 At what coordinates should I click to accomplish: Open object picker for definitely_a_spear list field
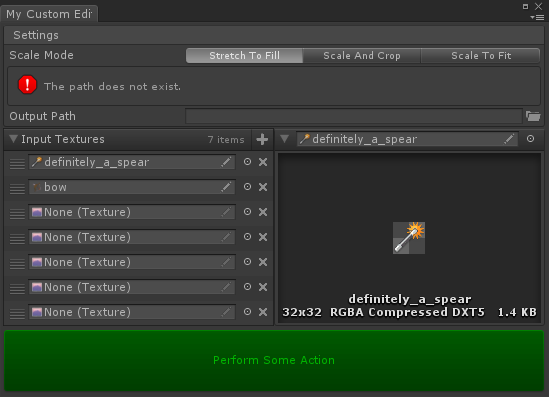click(x=247, y=162)
